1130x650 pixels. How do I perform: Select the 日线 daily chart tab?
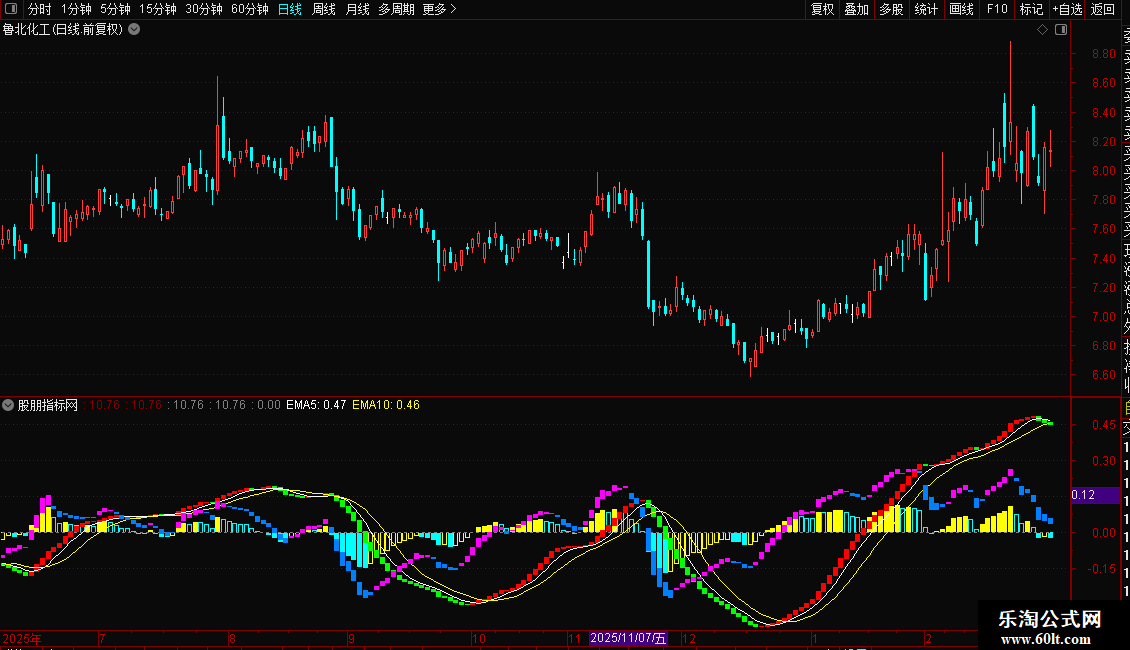coord(290,9)
